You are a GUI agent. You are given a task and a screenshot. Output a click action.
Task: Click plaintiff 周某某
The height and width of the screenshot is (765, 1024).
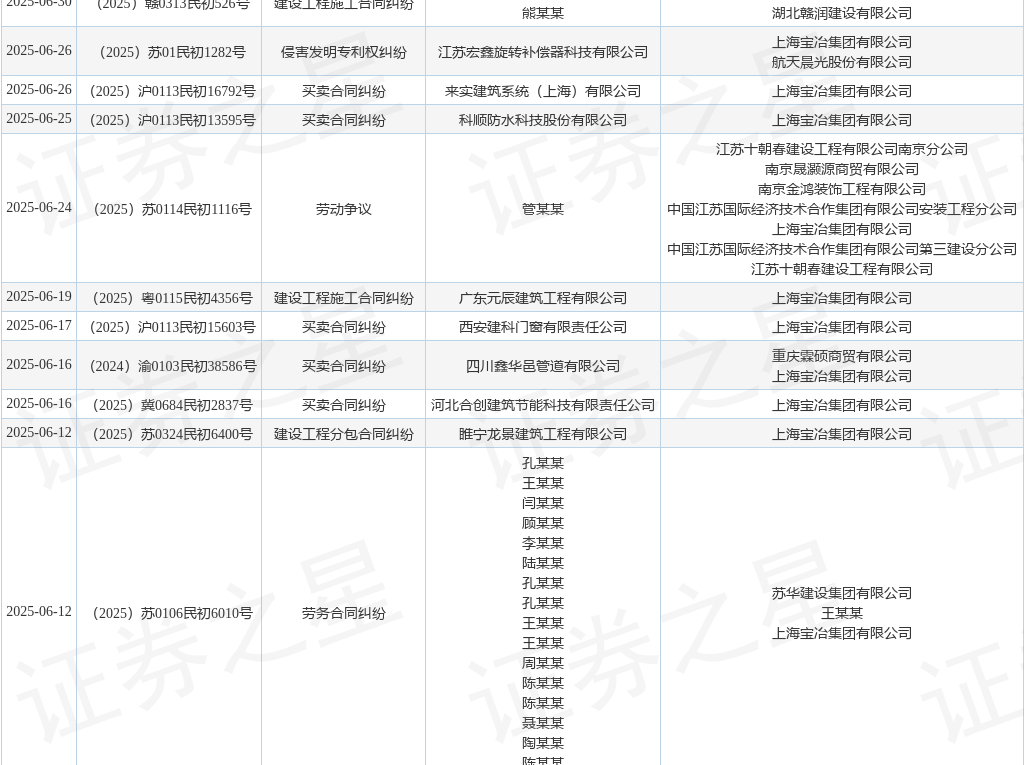[x=543, y=663]
